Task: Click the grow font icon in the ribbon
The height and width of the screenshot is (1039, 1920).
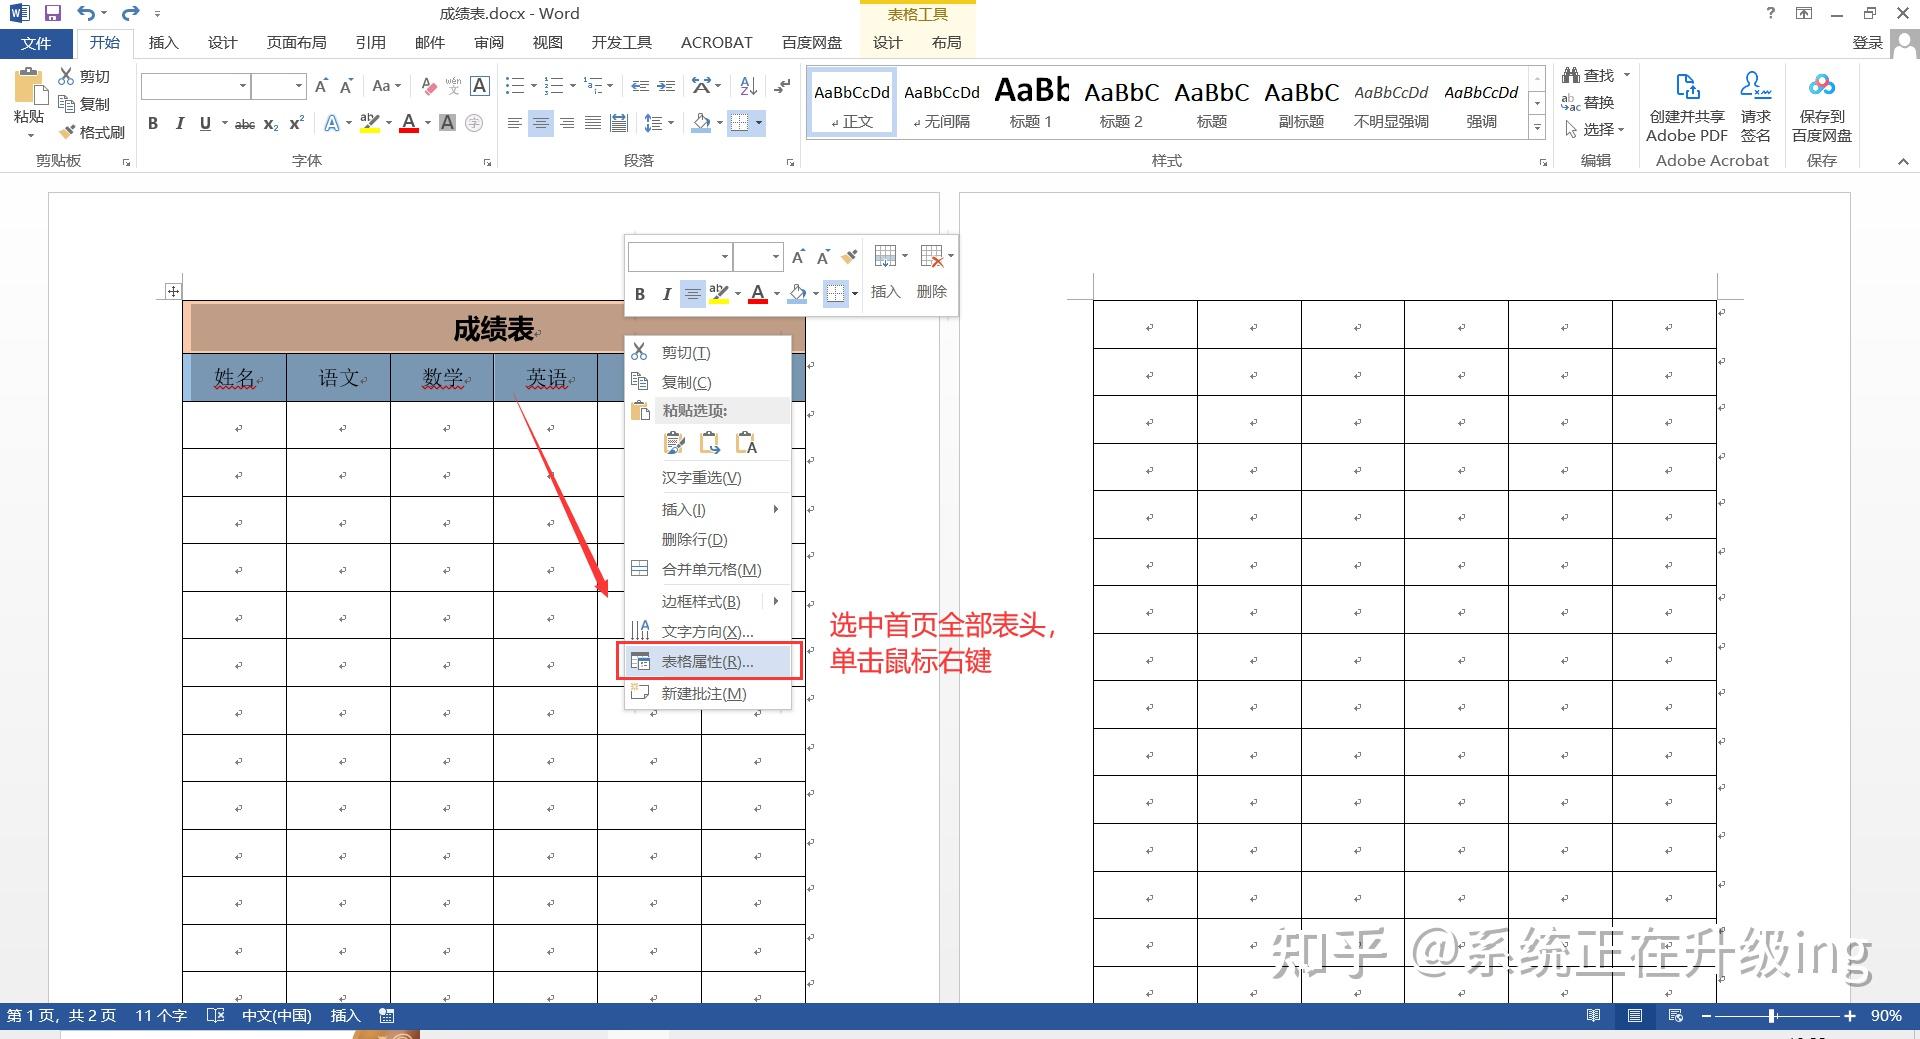Action: pyautogui.click(x=321, y=86)
